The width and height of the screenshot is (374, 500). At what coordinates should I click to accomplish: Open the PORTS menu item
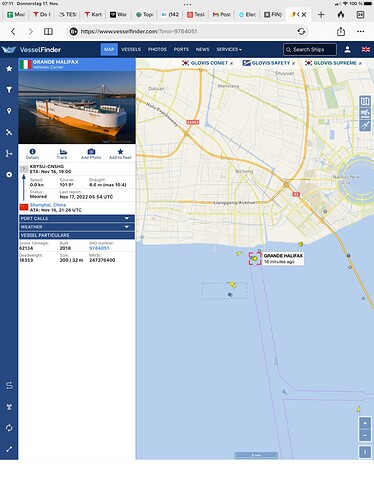pyautogui.click(x=181, y=49)
